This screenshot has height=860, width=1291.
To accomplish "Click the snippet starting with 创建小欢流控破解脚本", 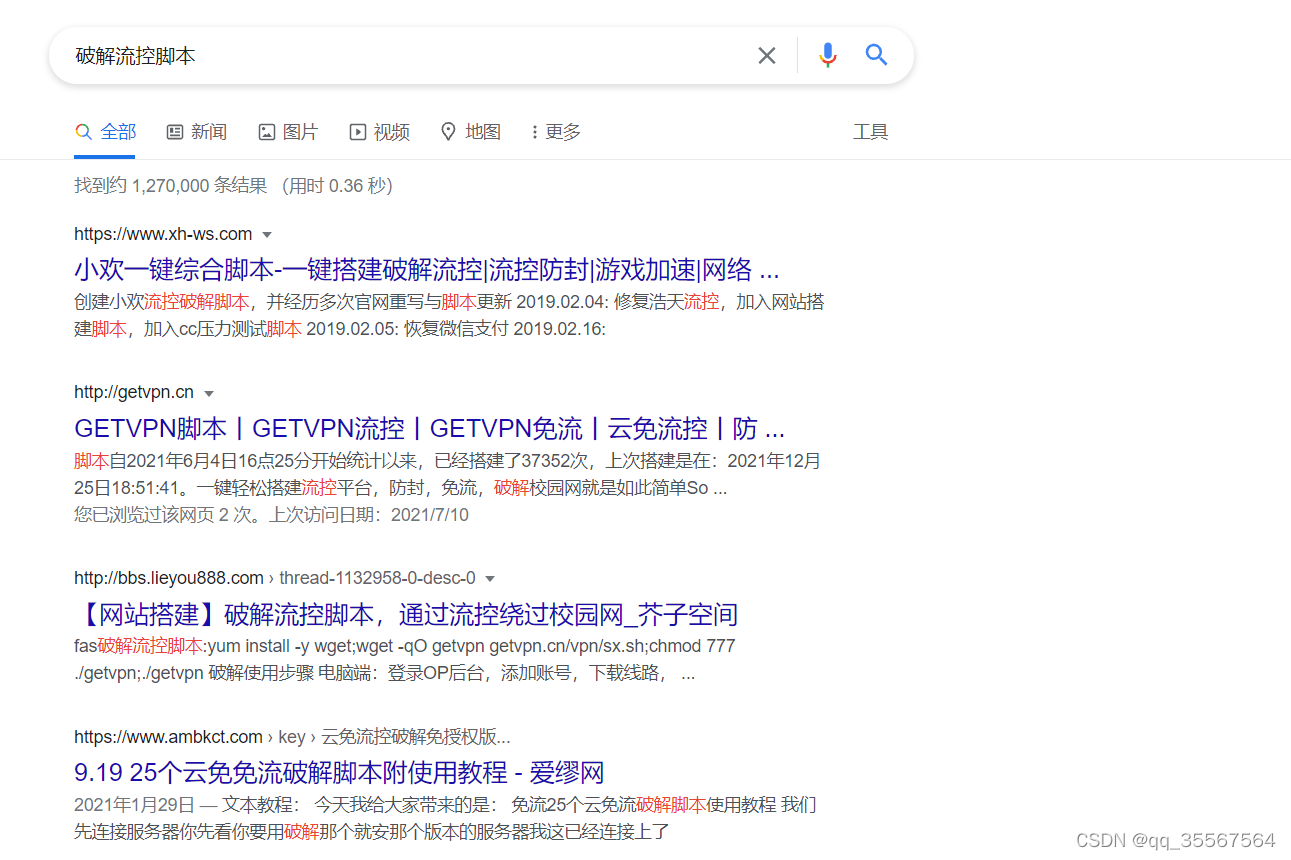I will 449,315.
